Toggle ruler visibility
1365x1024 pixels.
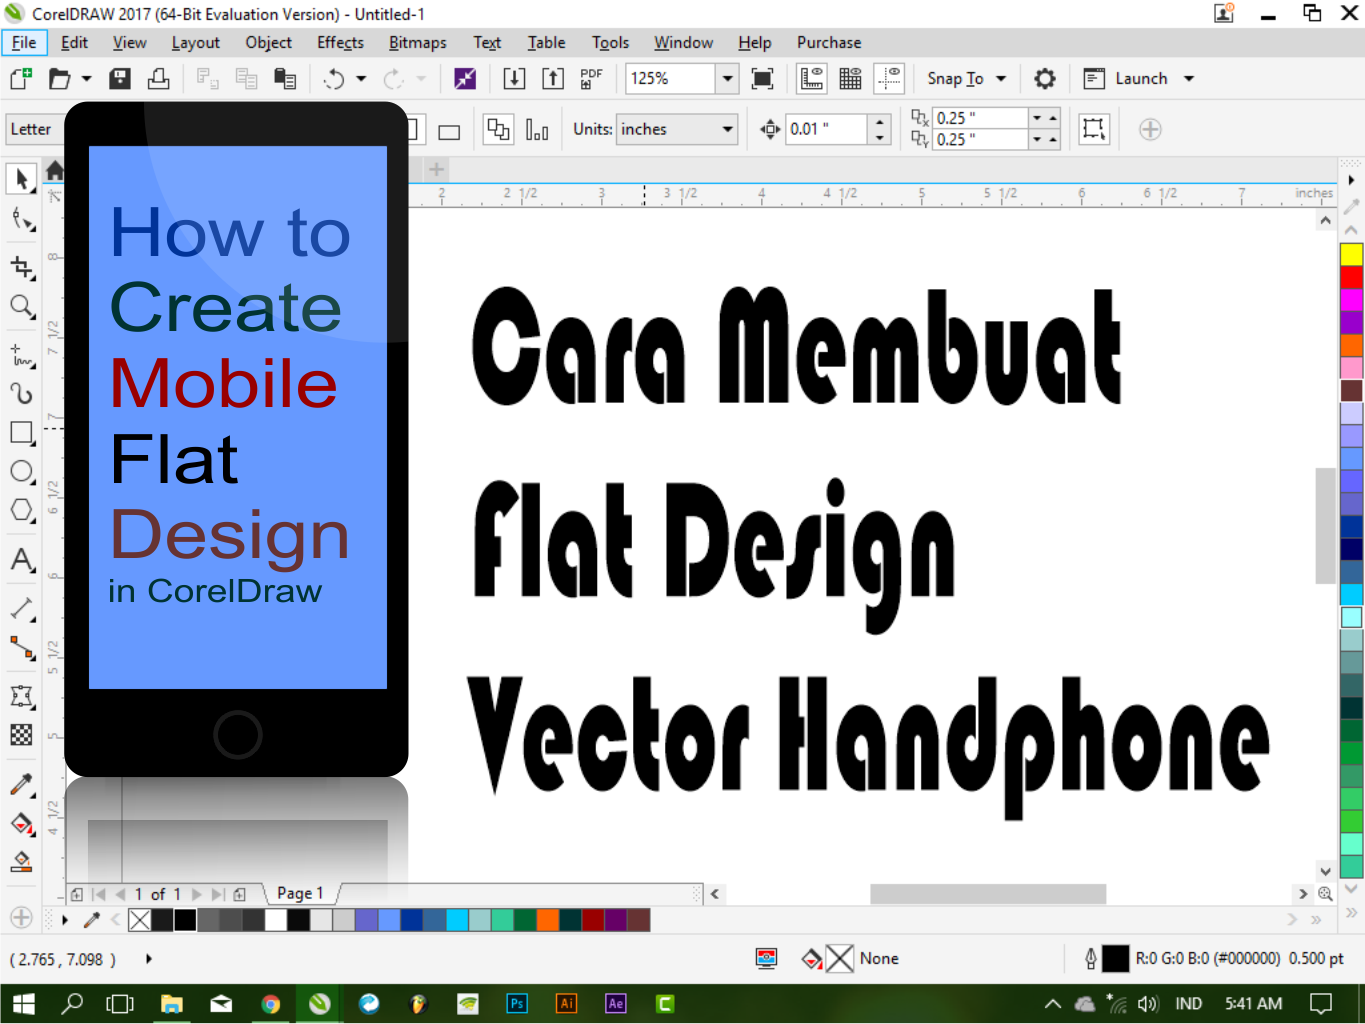click(811, 78)
